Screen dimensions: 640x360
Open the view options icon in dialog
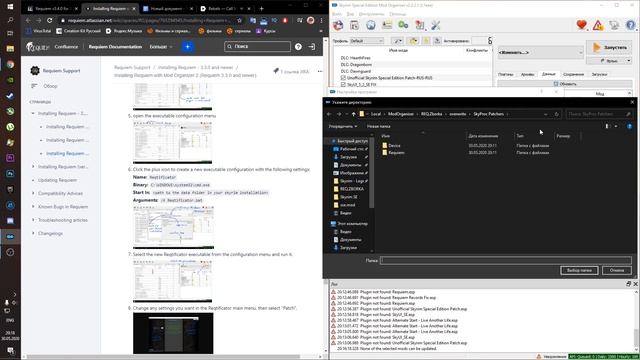[608, 127]
